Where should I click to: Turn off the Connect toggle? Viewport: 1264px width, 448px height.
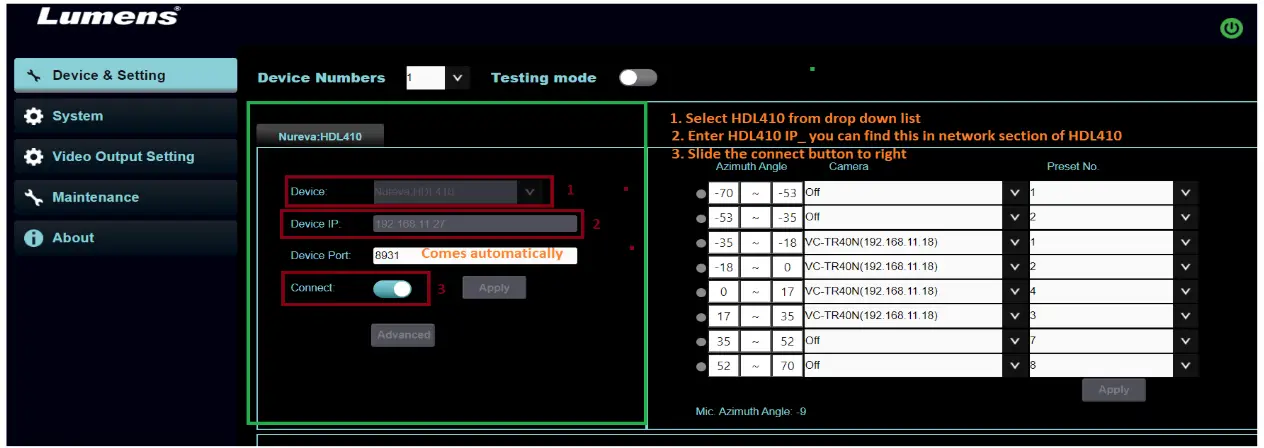392,288
